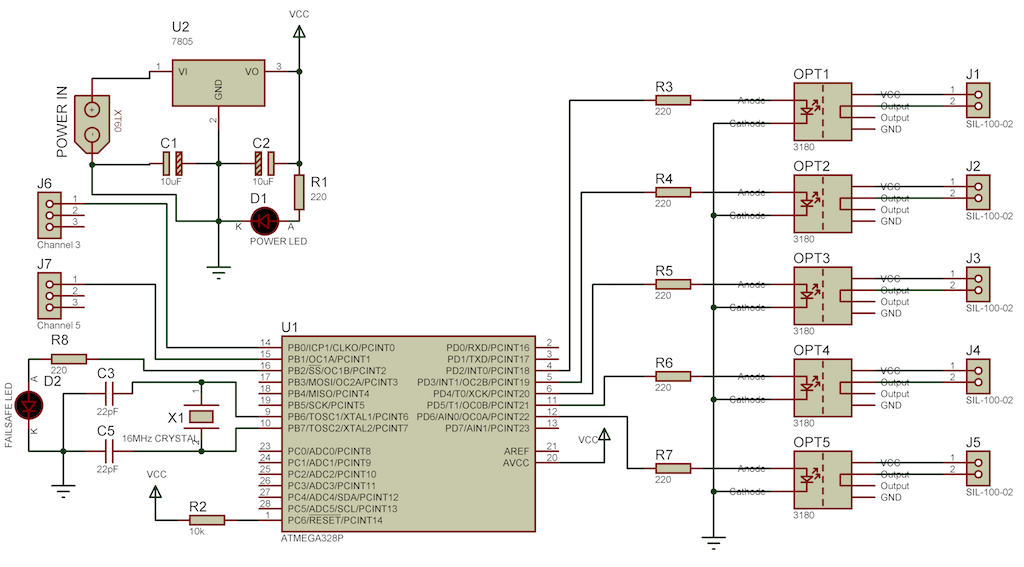1024x567 pixels.
Task: Click the PD2/INT0/PCINT18 pin label
Action: pos(488,370)
